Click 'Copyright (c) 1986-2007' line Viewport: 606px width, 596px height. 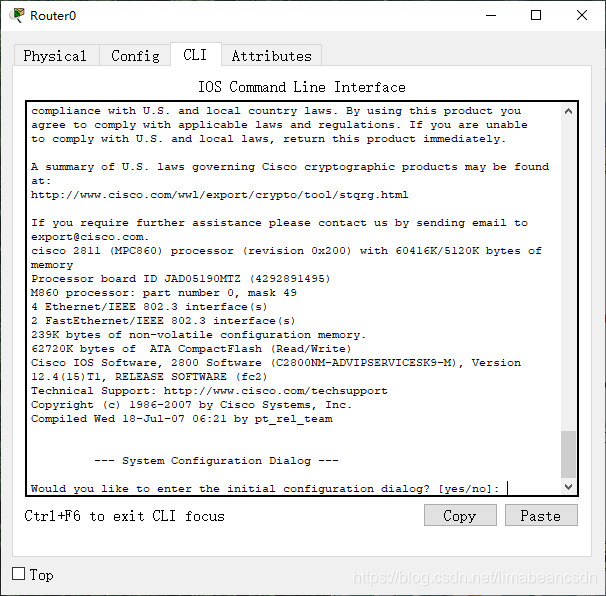(x=192, y=405)
